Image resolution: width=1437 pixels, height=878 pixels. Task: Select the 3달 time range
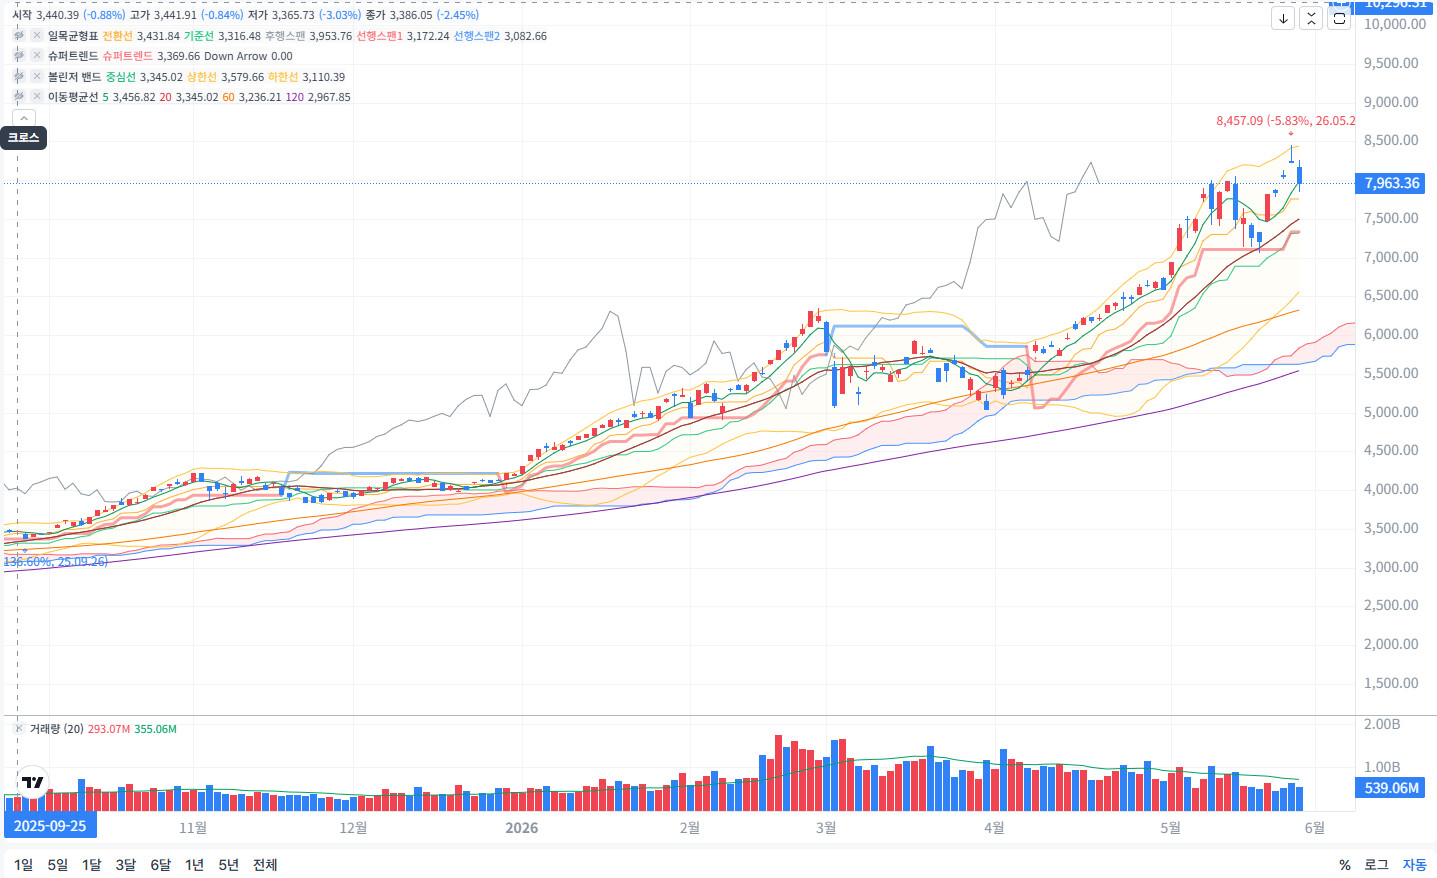[126, 865]
